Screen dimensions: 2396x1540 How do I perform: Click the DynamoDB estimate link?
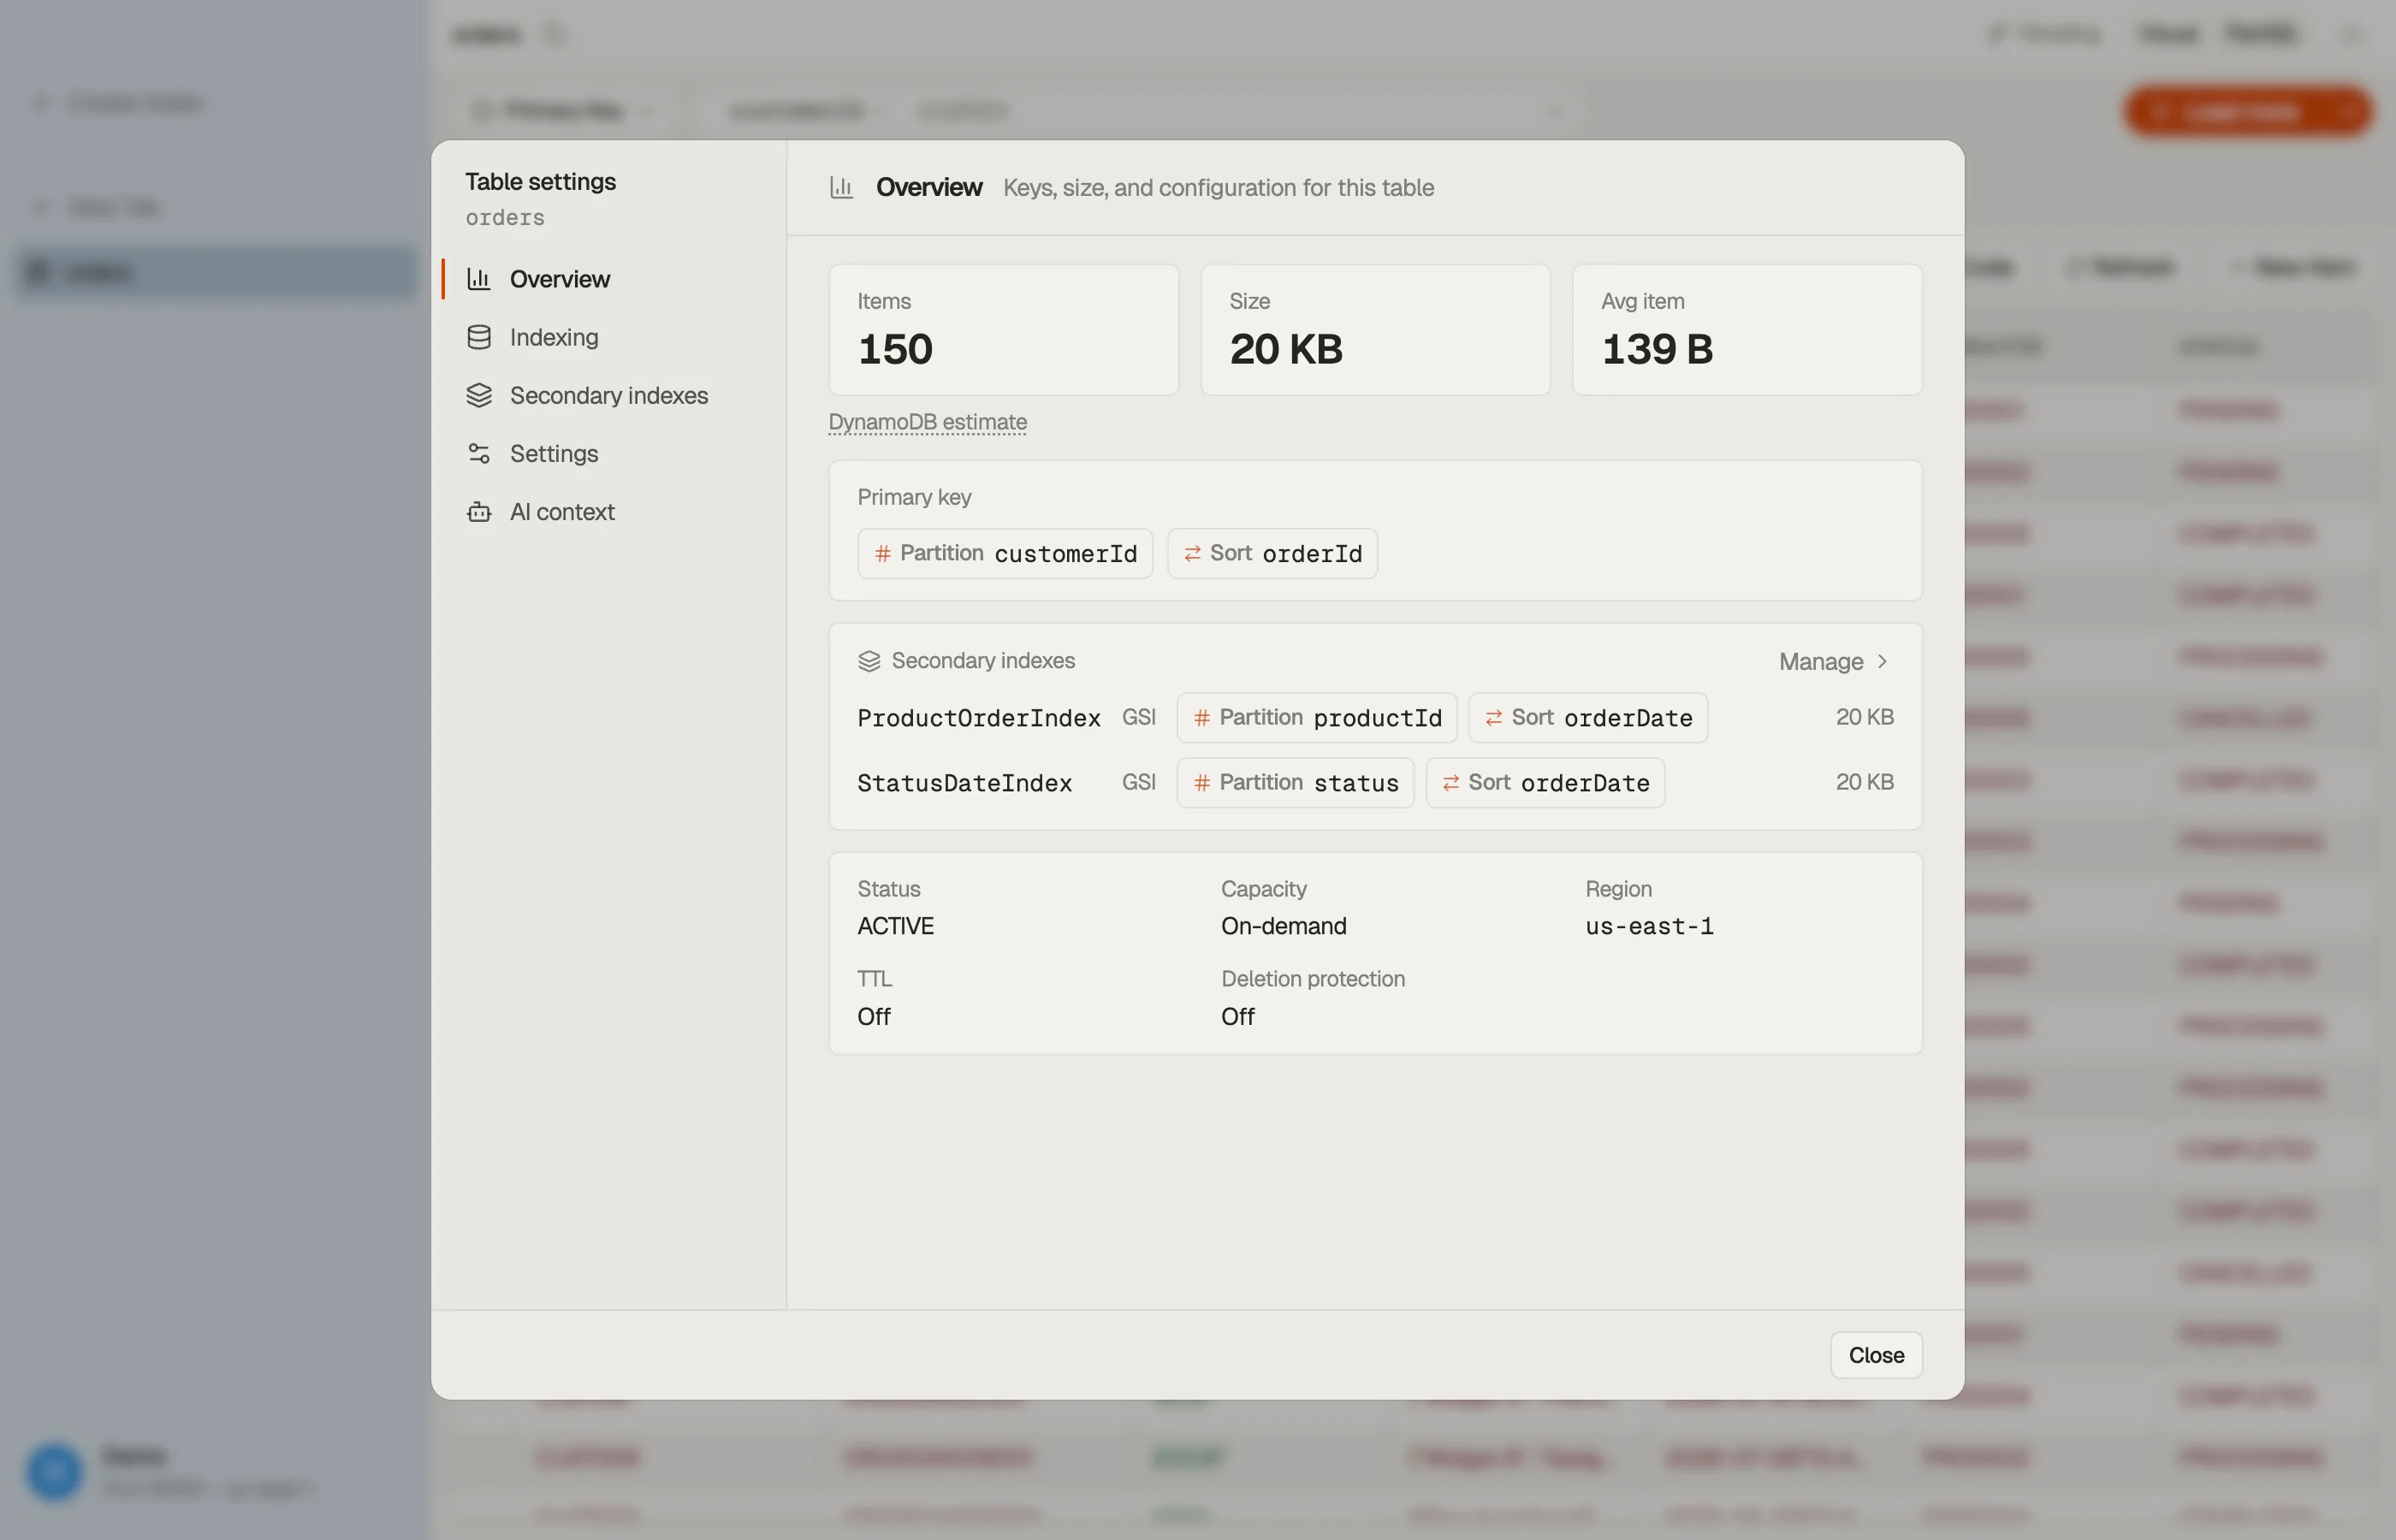tap(927, 422)
